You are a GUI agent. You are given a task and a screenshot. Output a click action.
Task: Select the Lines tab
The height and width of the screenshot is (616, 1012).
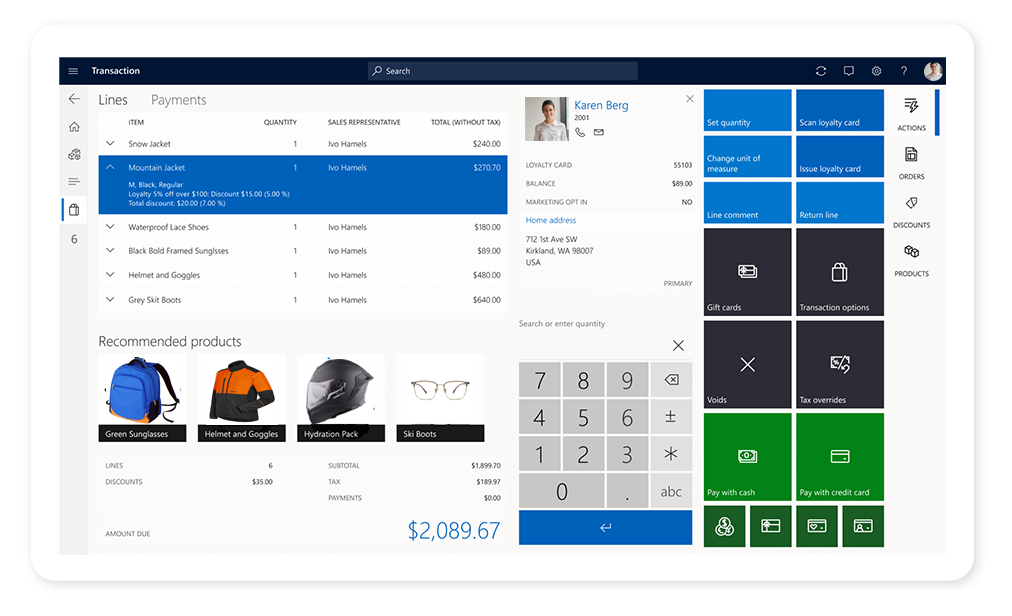click(x=113, y=100)
